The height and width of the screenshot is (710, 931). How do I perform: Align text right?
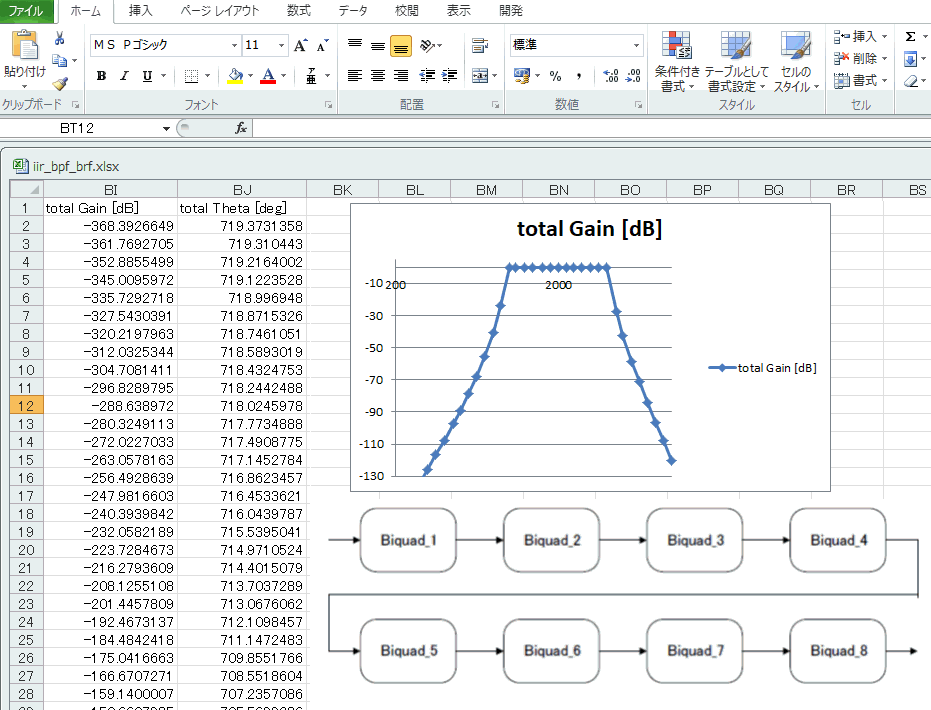(401, 75)
